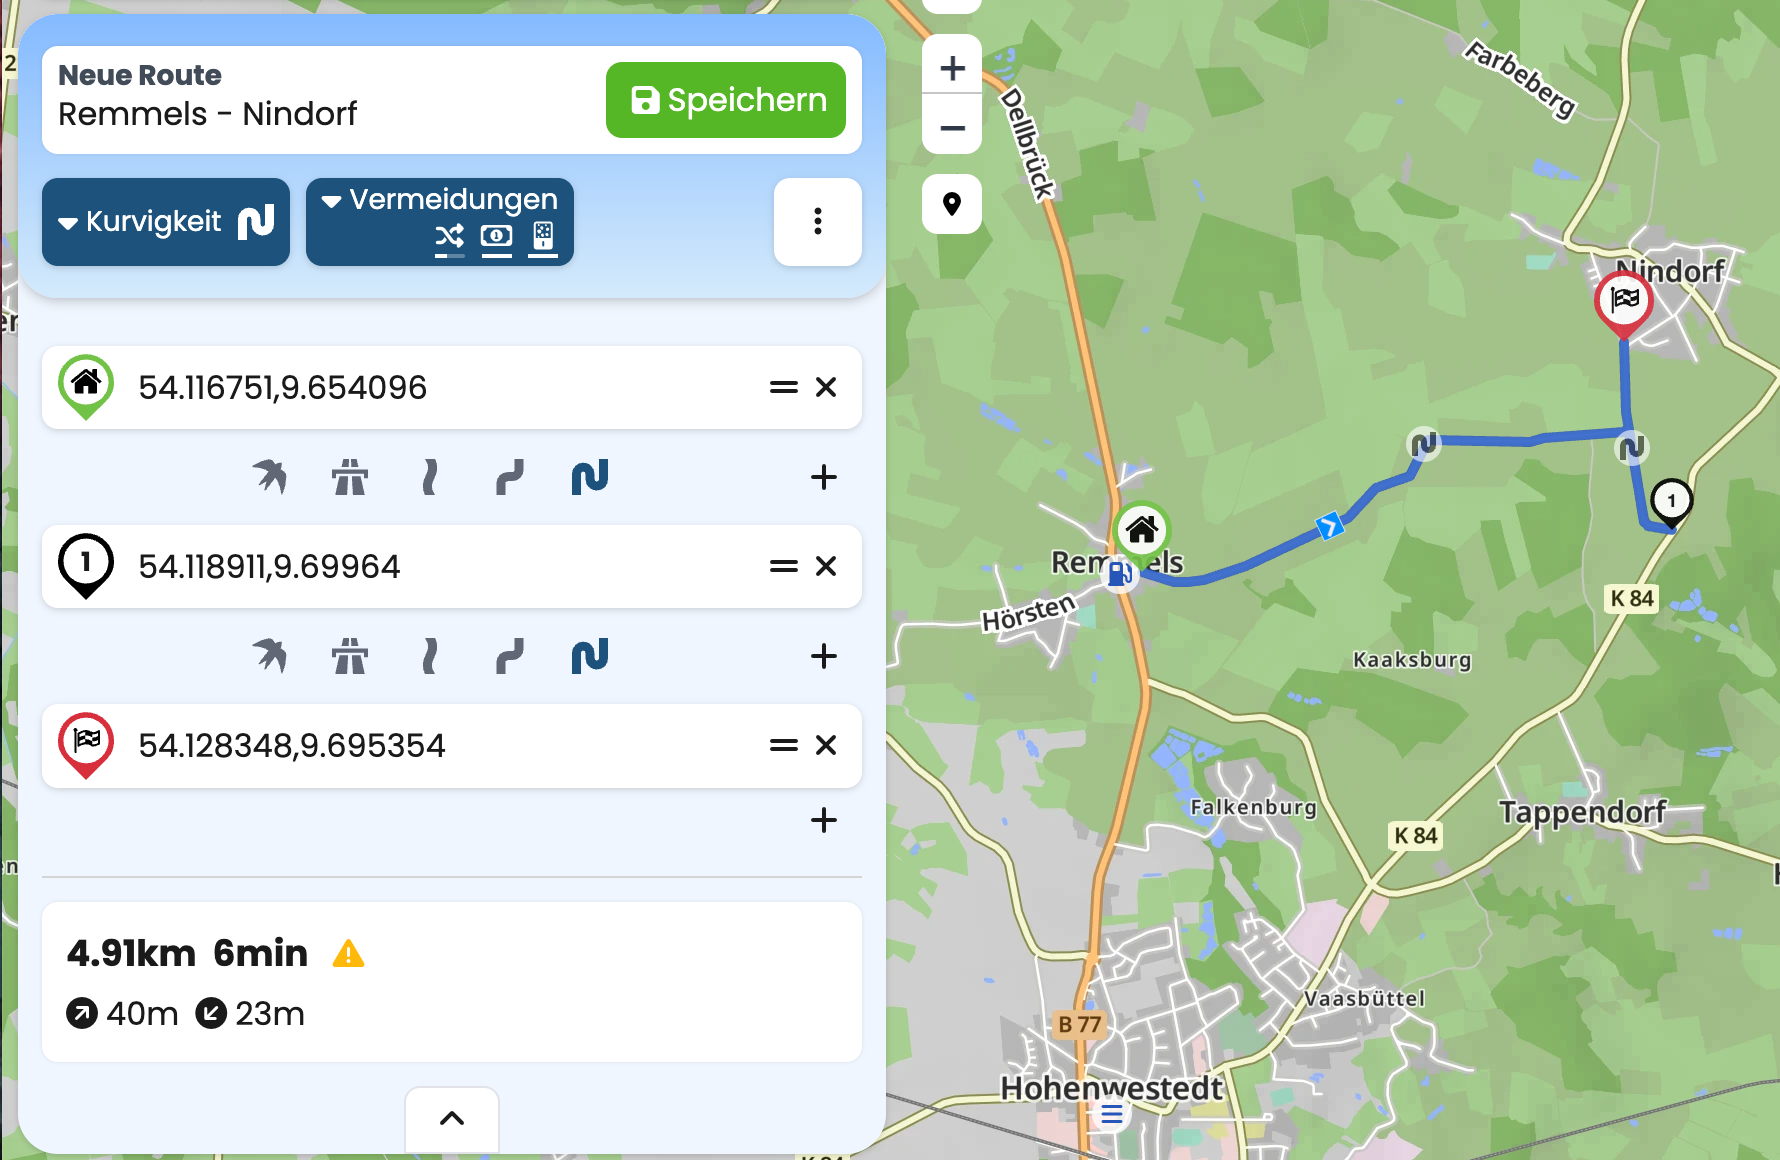Expand the Vermeidungen avoidances dropdown
This screenshot has height=1160, width=1780.
[440, 222]
